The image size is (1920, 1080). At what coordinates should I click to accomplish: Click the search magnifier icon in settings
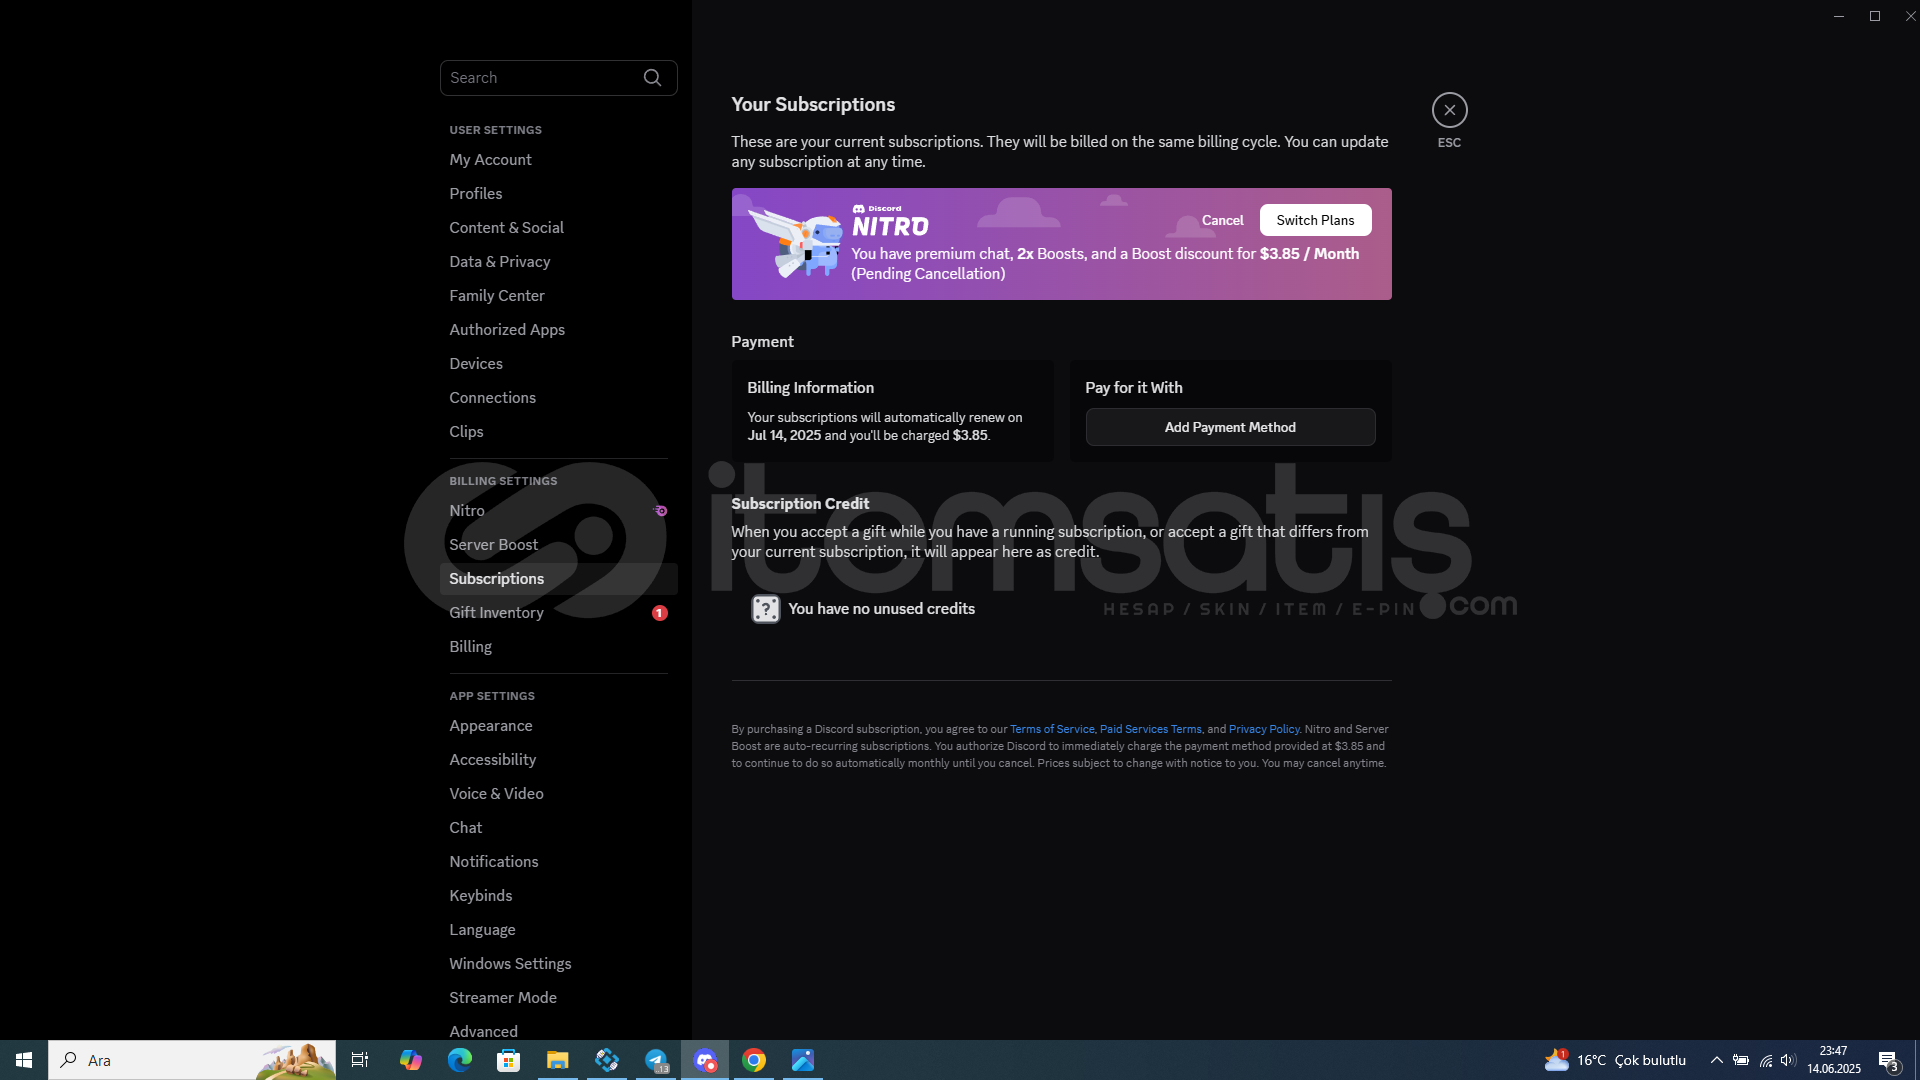pyautogui.click(x=652, y=78)
